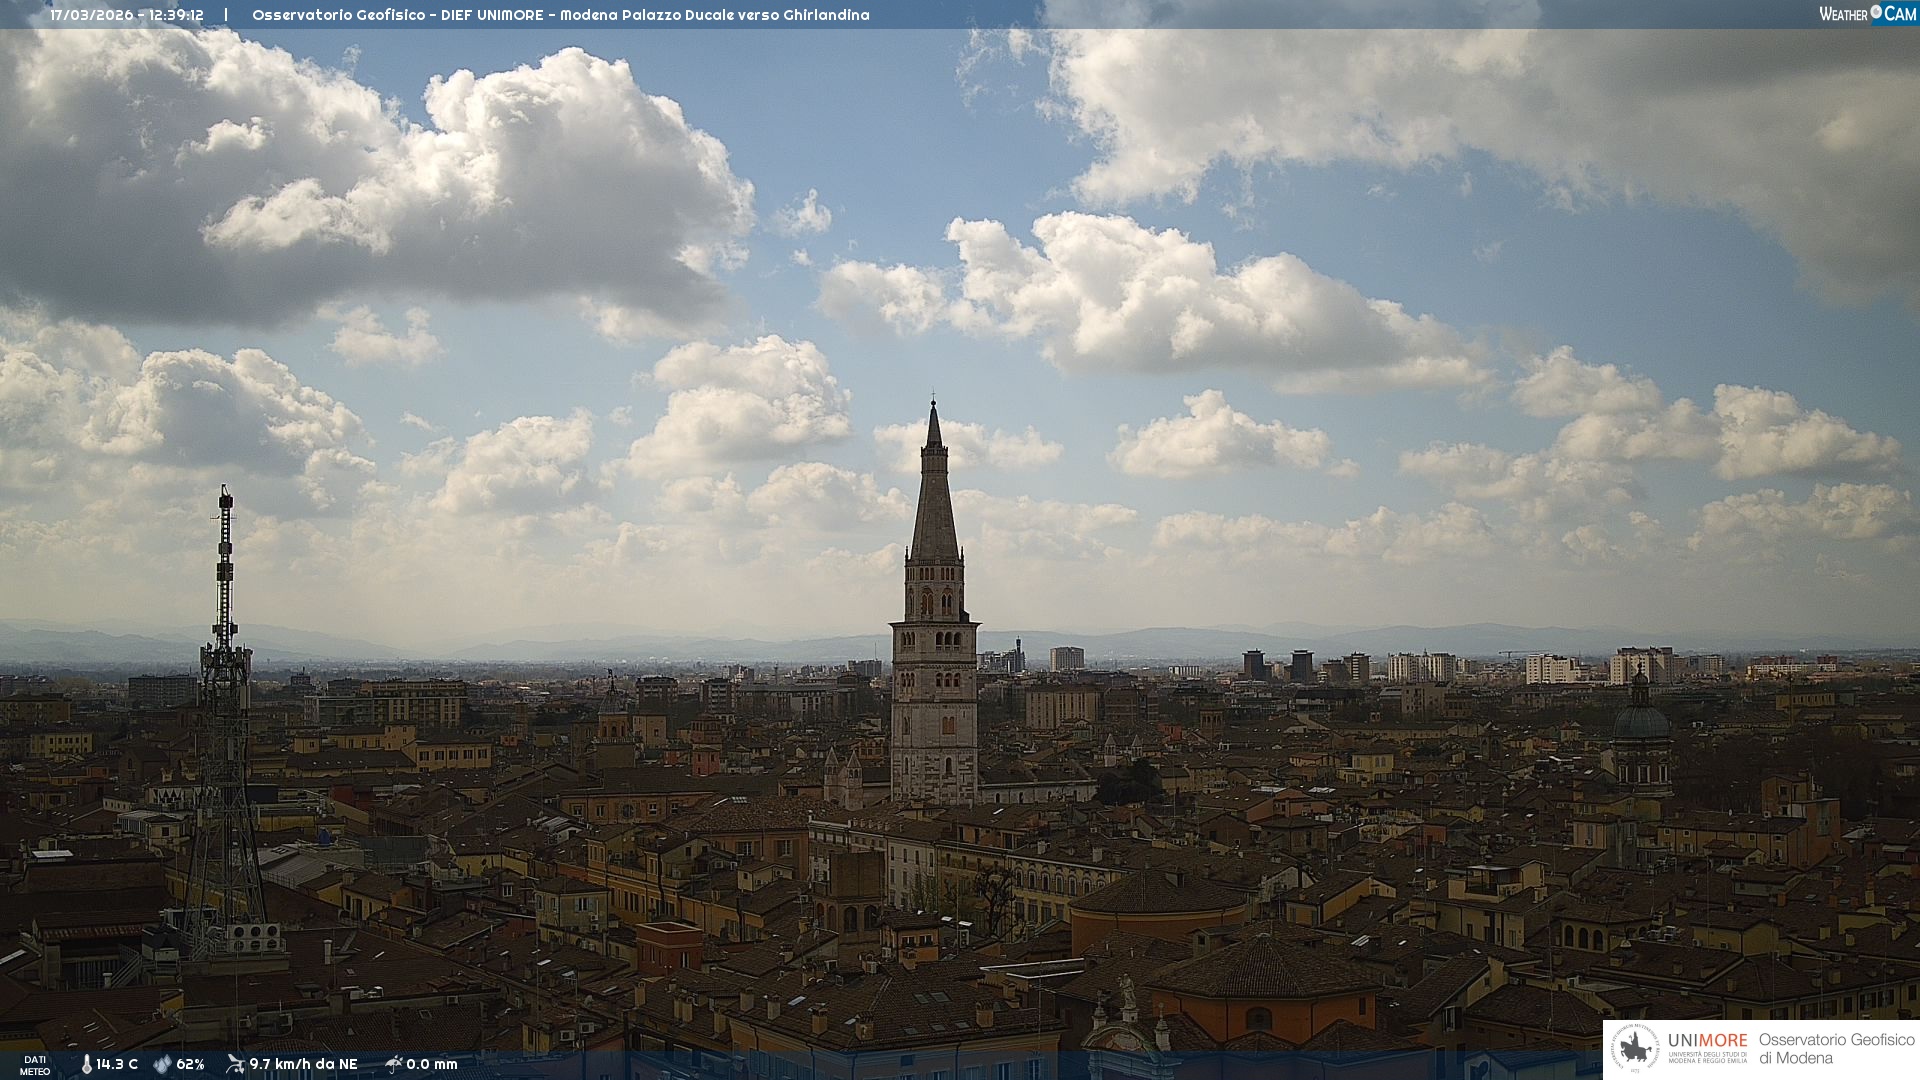Viewport: 1920px width, 1080px height.
Task: Click the umbrella rainfall icon
Action: 393,1064
